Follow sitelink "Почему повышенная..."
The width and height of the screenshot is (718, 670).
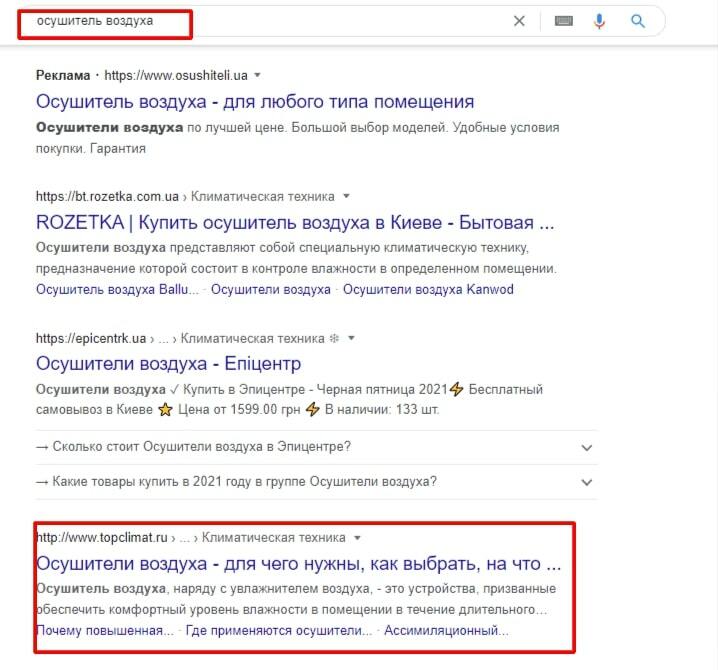click(x=105, y=631)
